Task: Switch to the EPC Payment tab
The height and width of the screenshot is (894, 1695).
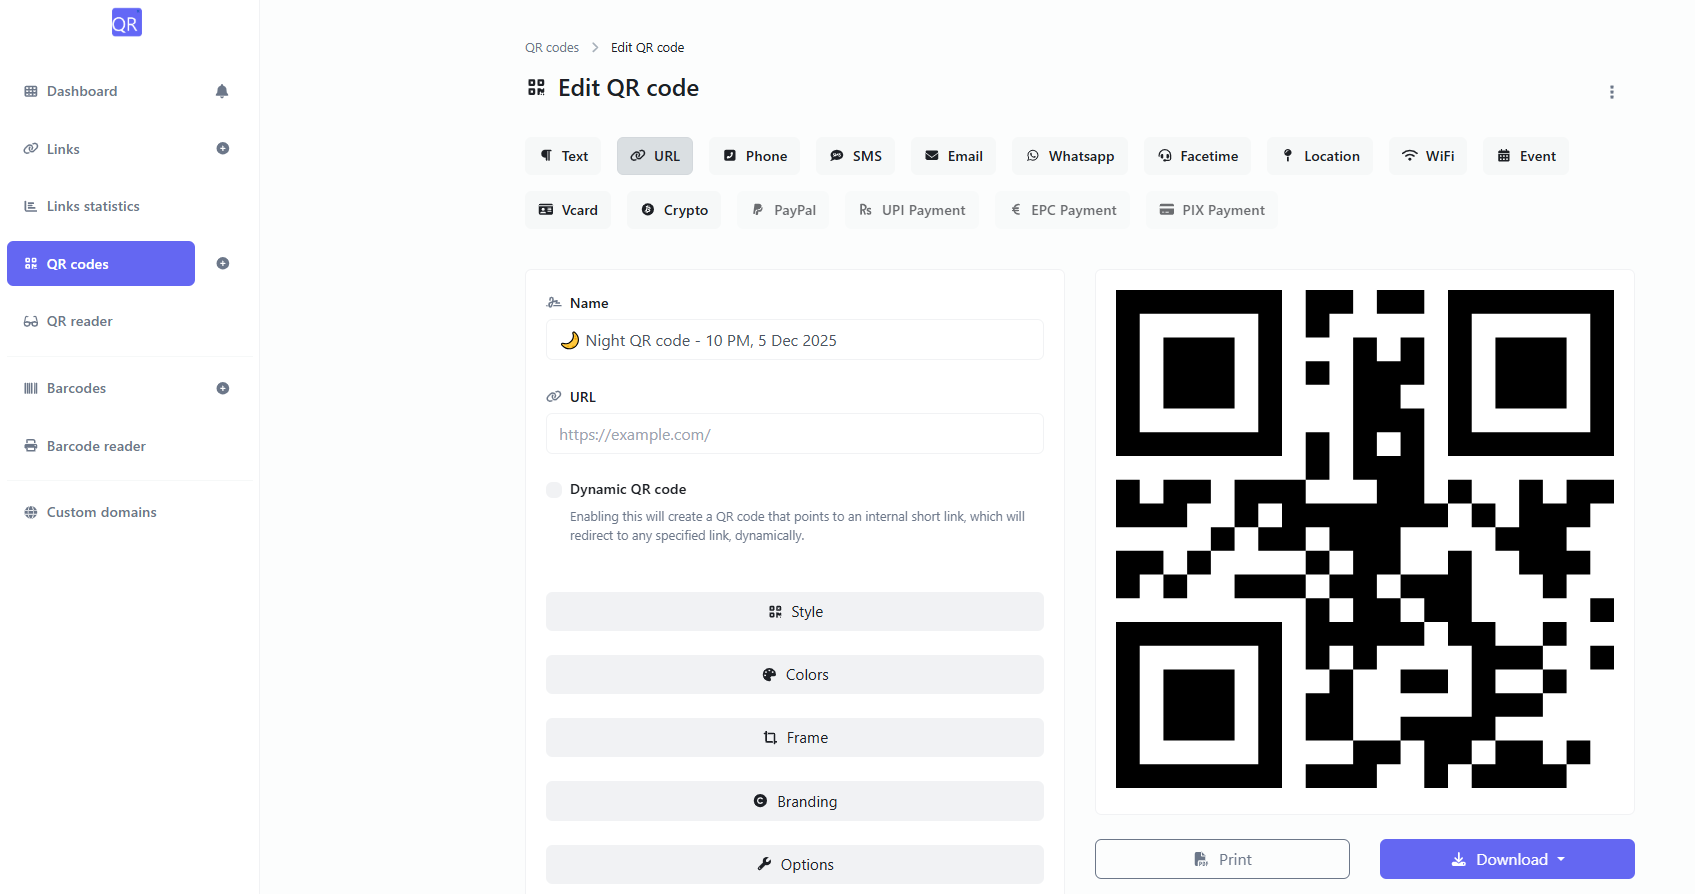Action: coord(1062,210)
